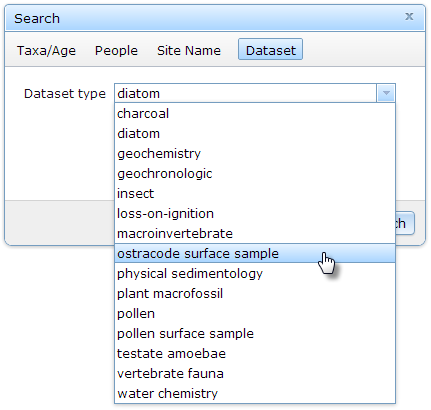Image resolution: width=431 pixels, height=410 pixels.
Task: Pick pollen surface sample entry
Action: coord(255,333)
